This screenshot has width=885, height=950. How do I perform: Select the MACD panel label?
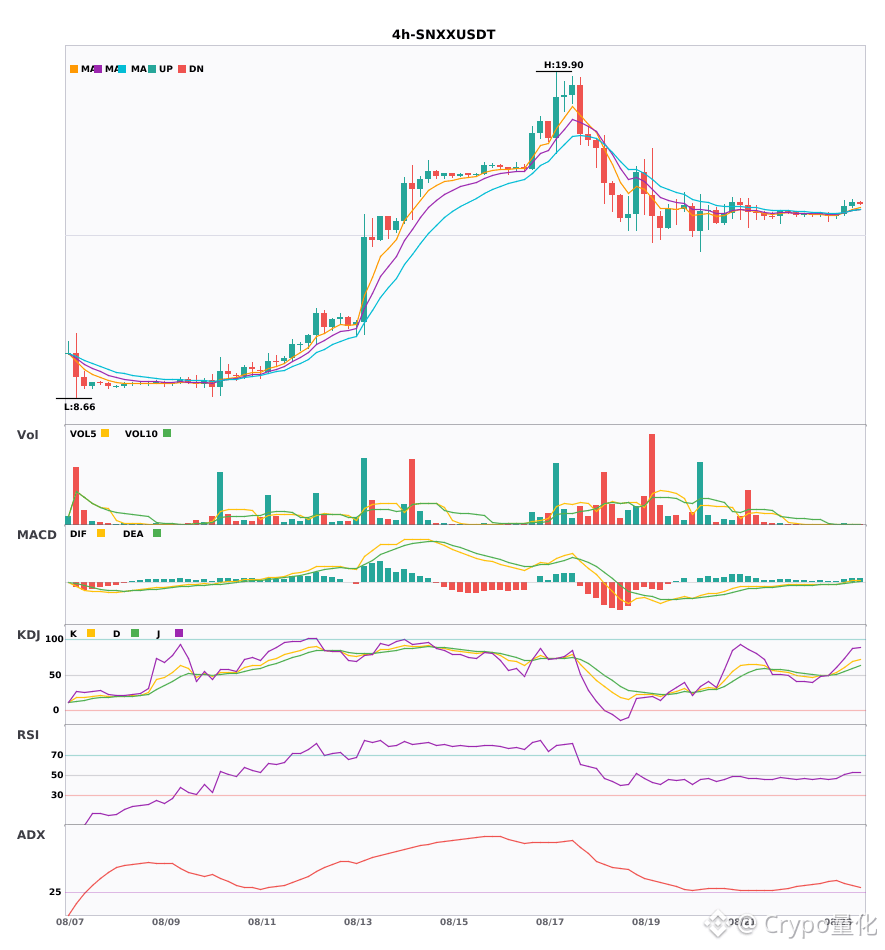pos(36,534)
